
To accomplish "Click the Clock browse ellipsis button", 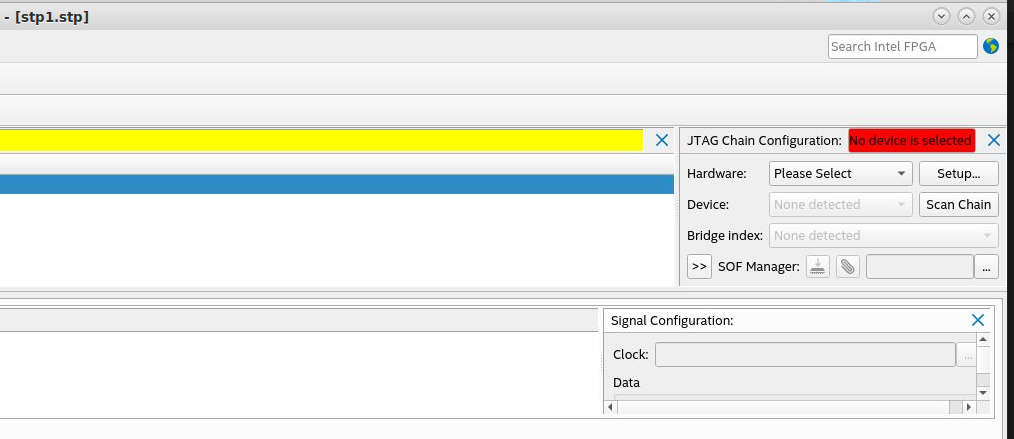I will click(967, 355).
